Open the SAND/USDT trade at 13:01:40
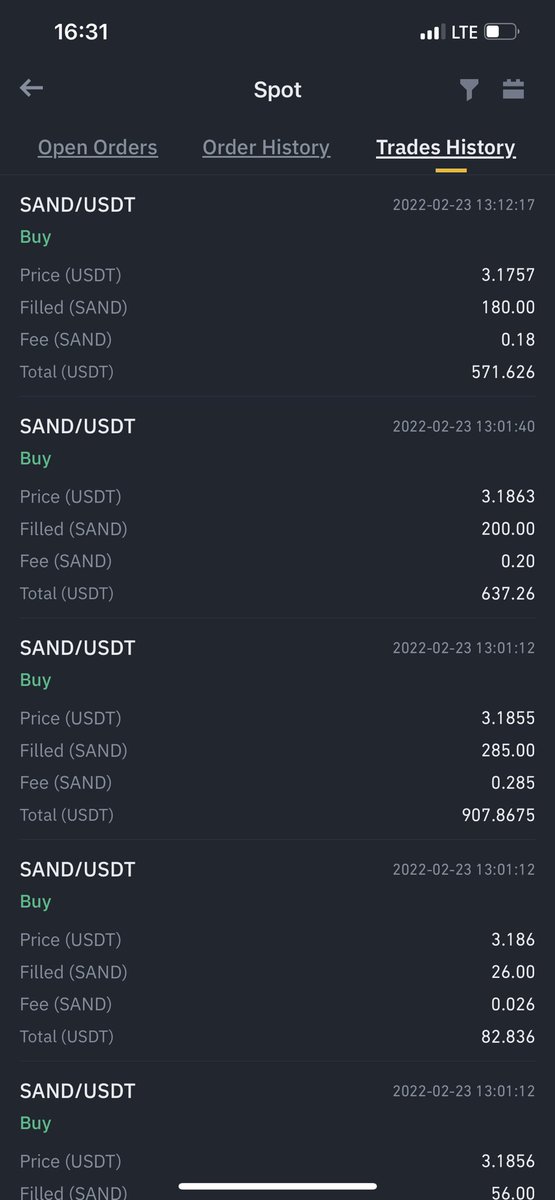555x1200 pixels. [277, 508]
